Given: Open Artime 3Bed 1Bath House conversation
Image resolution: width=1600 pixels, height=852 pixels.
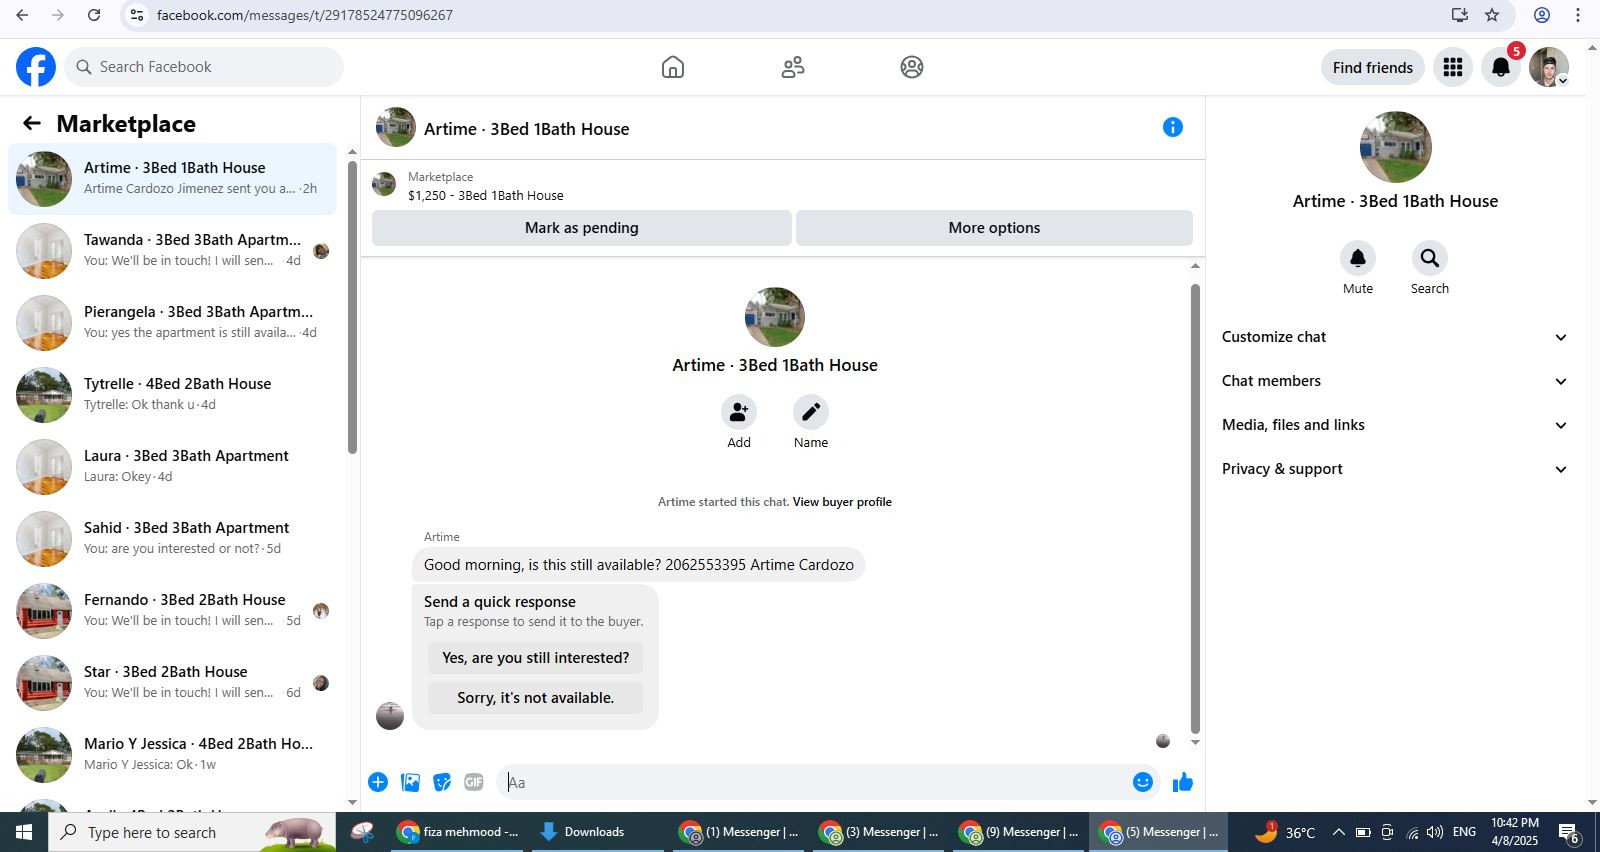Looking at the screenshot, I should pos(172,179).
